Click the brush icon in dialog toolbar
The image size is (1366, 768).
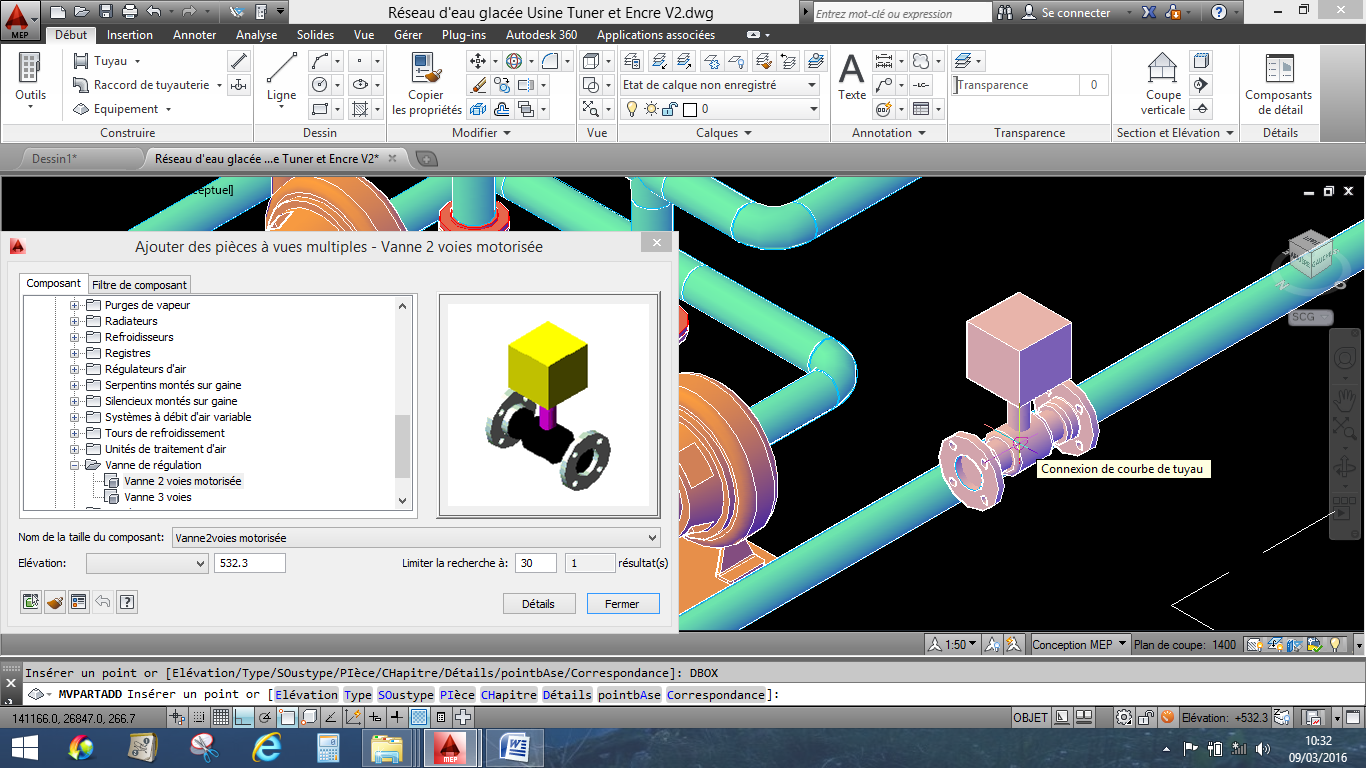pyautogui.click(x=55, y=602)
